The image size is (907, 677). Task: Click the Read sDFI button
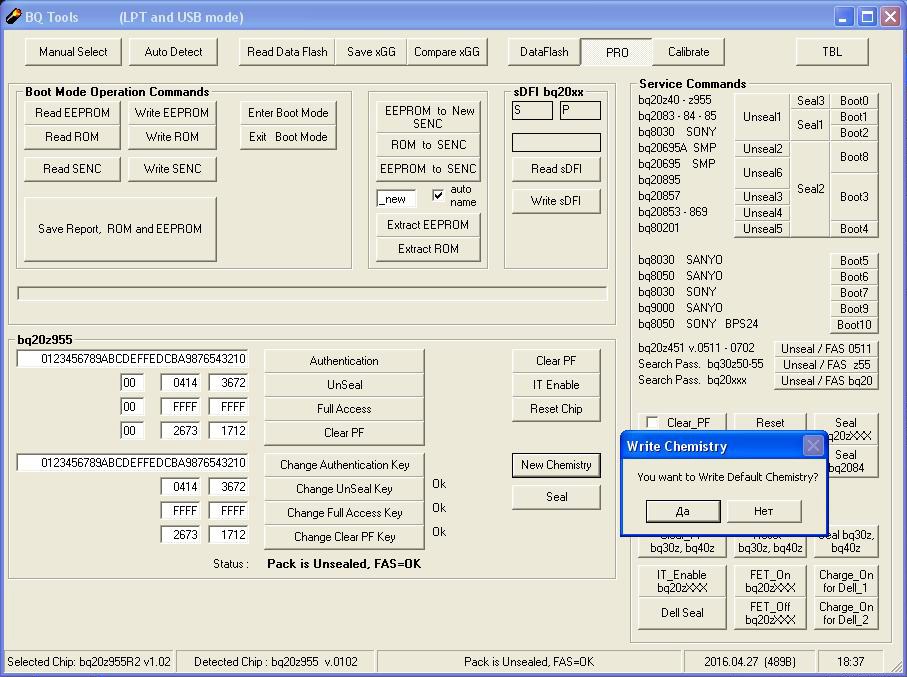tap(556, 169)
